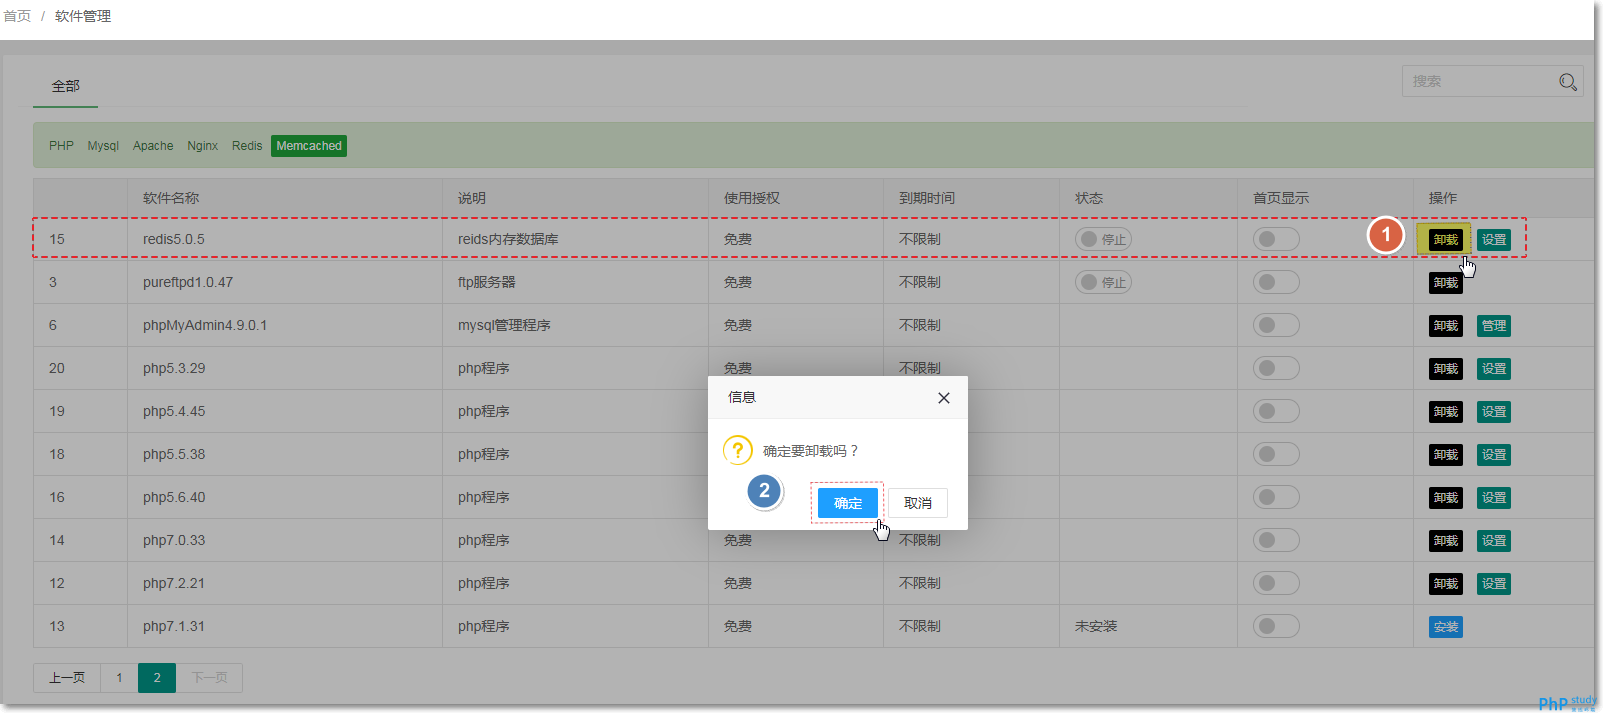Click 取消 in the confirm dialog

pyautogui.click(x=917, y=503)
